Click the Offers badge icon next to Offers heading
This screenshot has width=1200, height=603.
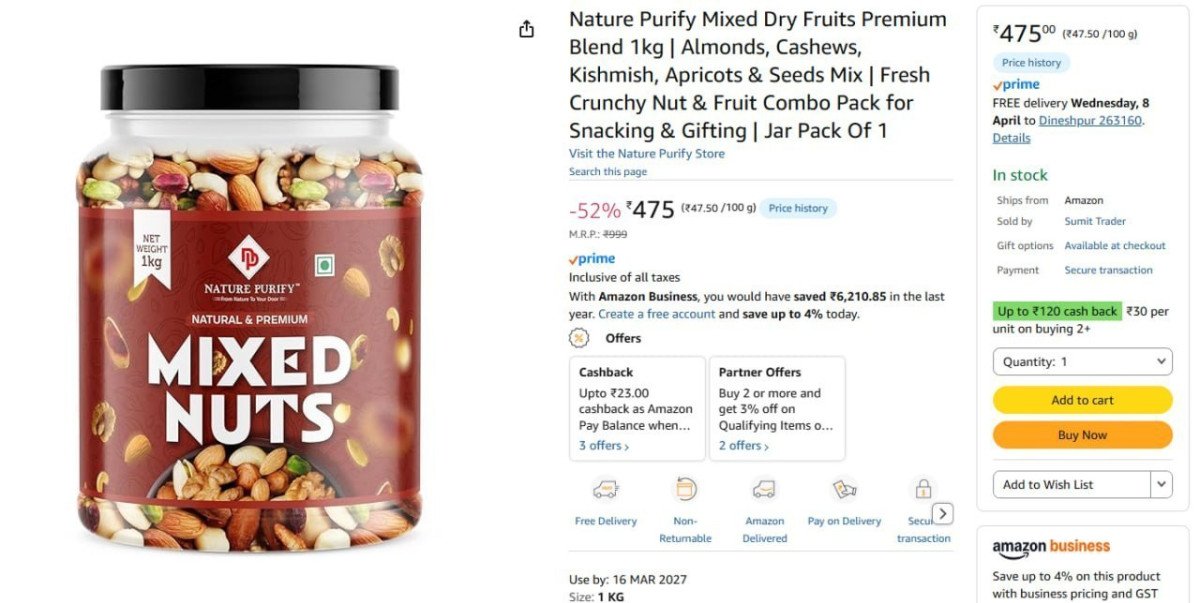point(578,338)
